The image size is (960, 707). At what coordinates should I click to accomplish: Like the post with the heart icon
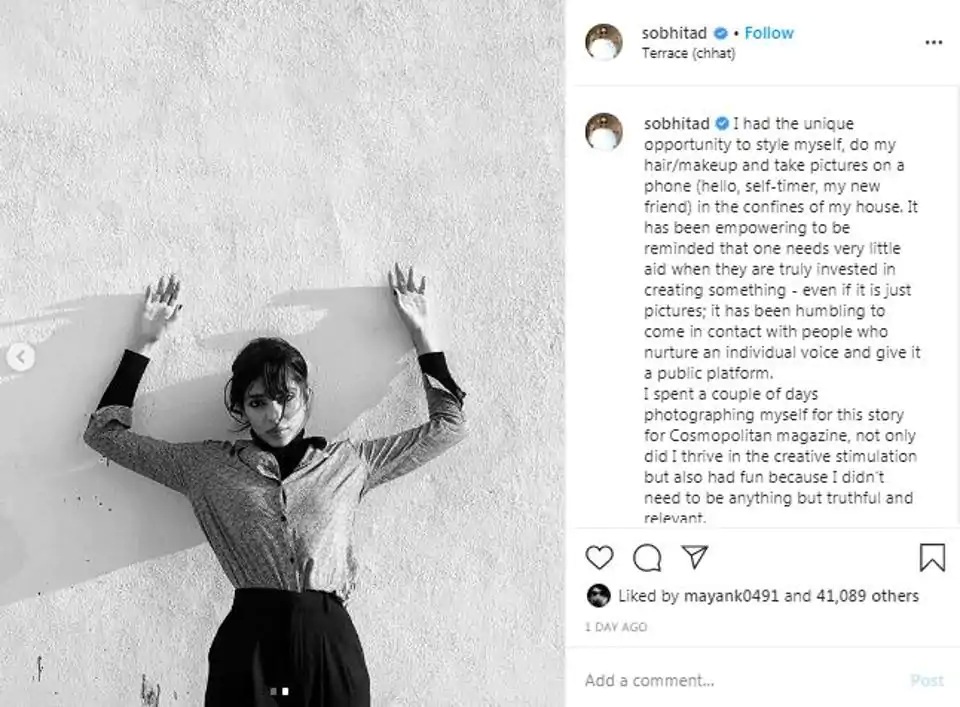pos(599,558)
